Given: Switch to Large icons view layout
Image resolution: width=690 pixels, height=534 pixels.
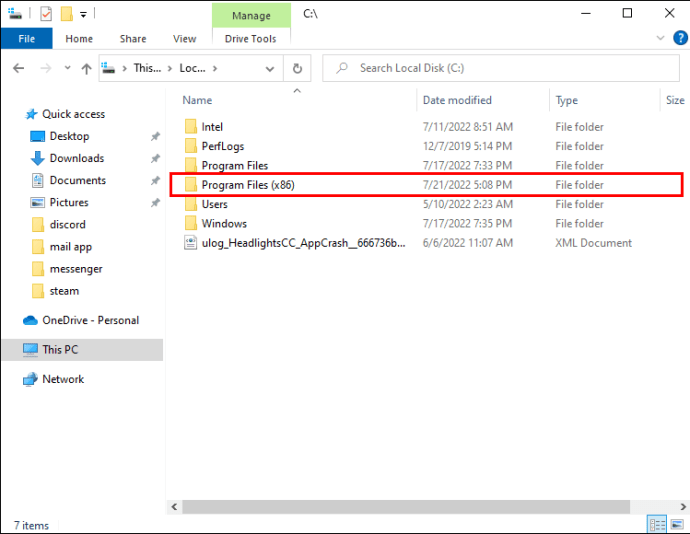Looking at the screenshot, I should point(677,525).
